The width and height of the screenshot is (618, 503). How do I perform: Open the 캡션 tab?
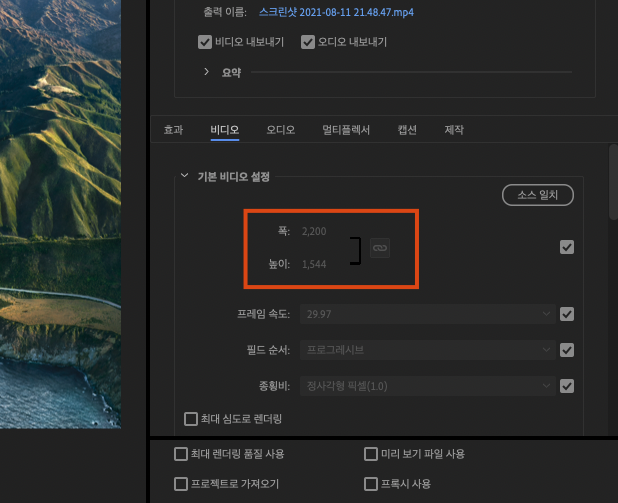coord(407,130)
